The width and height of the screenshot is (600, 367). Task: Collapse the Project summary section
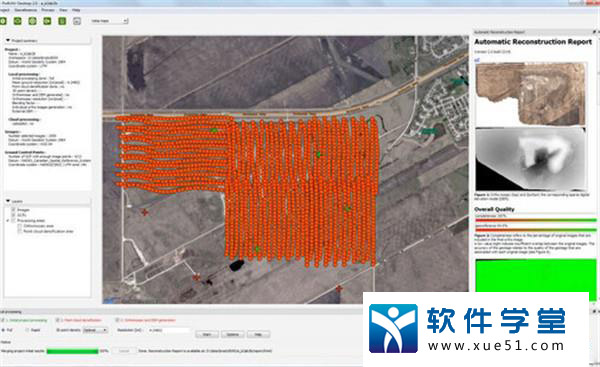(x=8, y=40)
